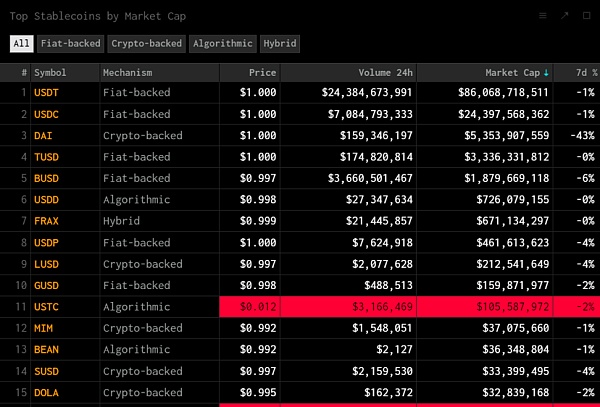The height and width of the screenshot is (407, 600).
Task: Filter by Algorithmic stablecoins
Action: point(222,44)
